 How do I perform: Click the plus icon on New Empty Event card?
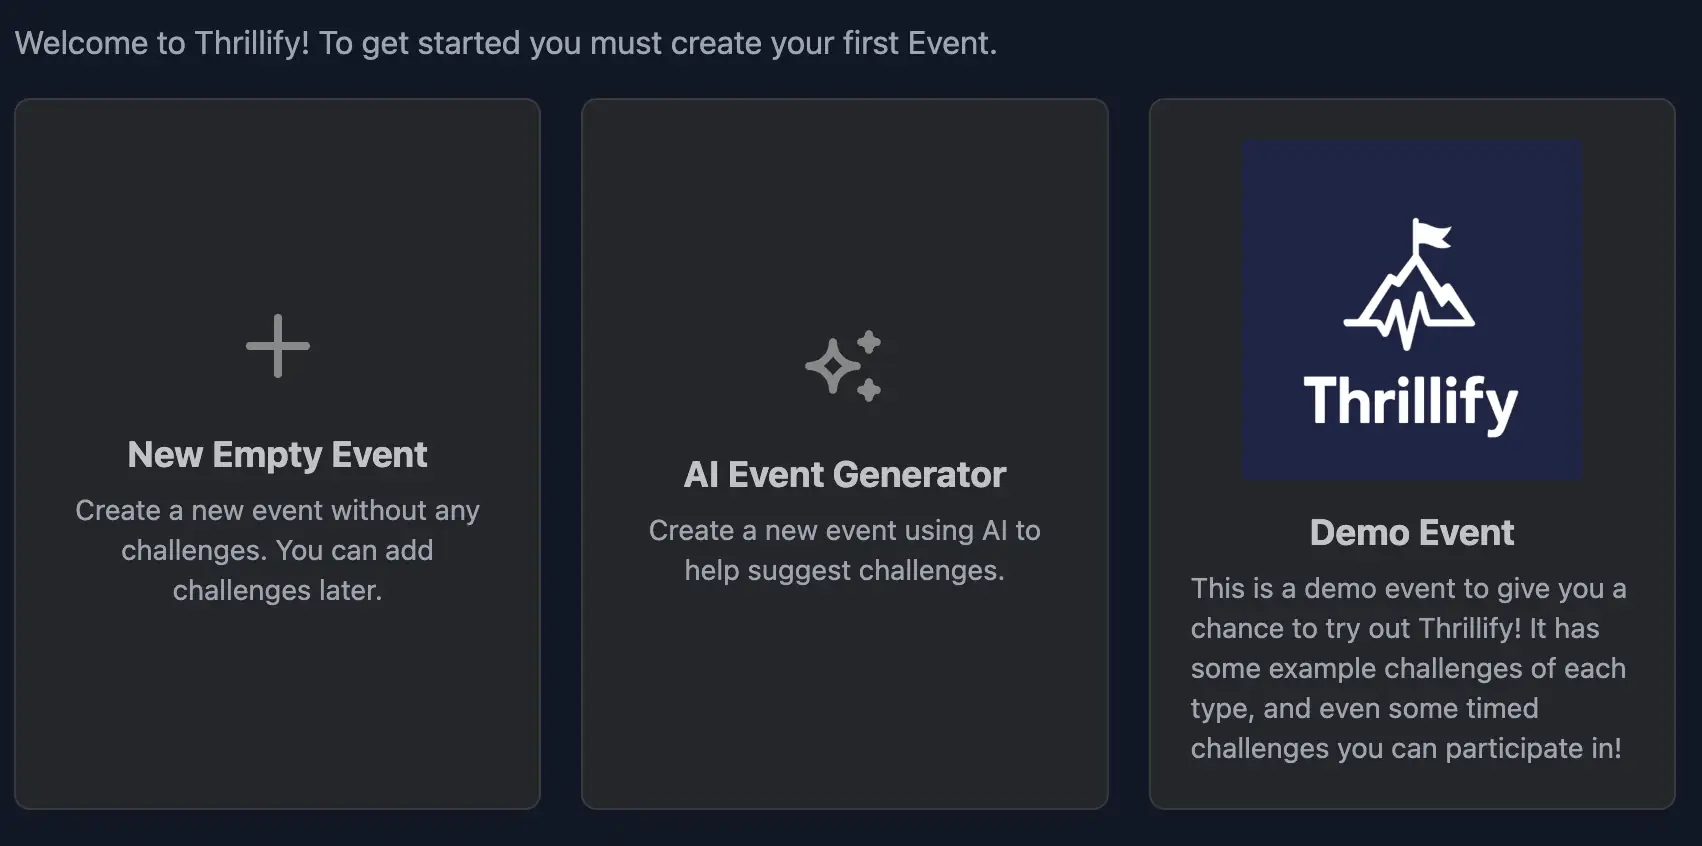click(277, 346)
